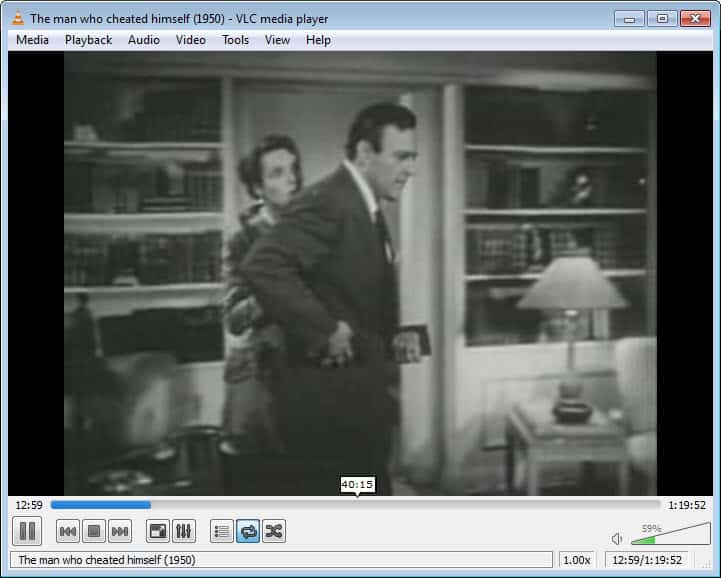Toggle random shuffle playback
The image size is (721, 578).
pyautogui.click(x=274, y=531)
